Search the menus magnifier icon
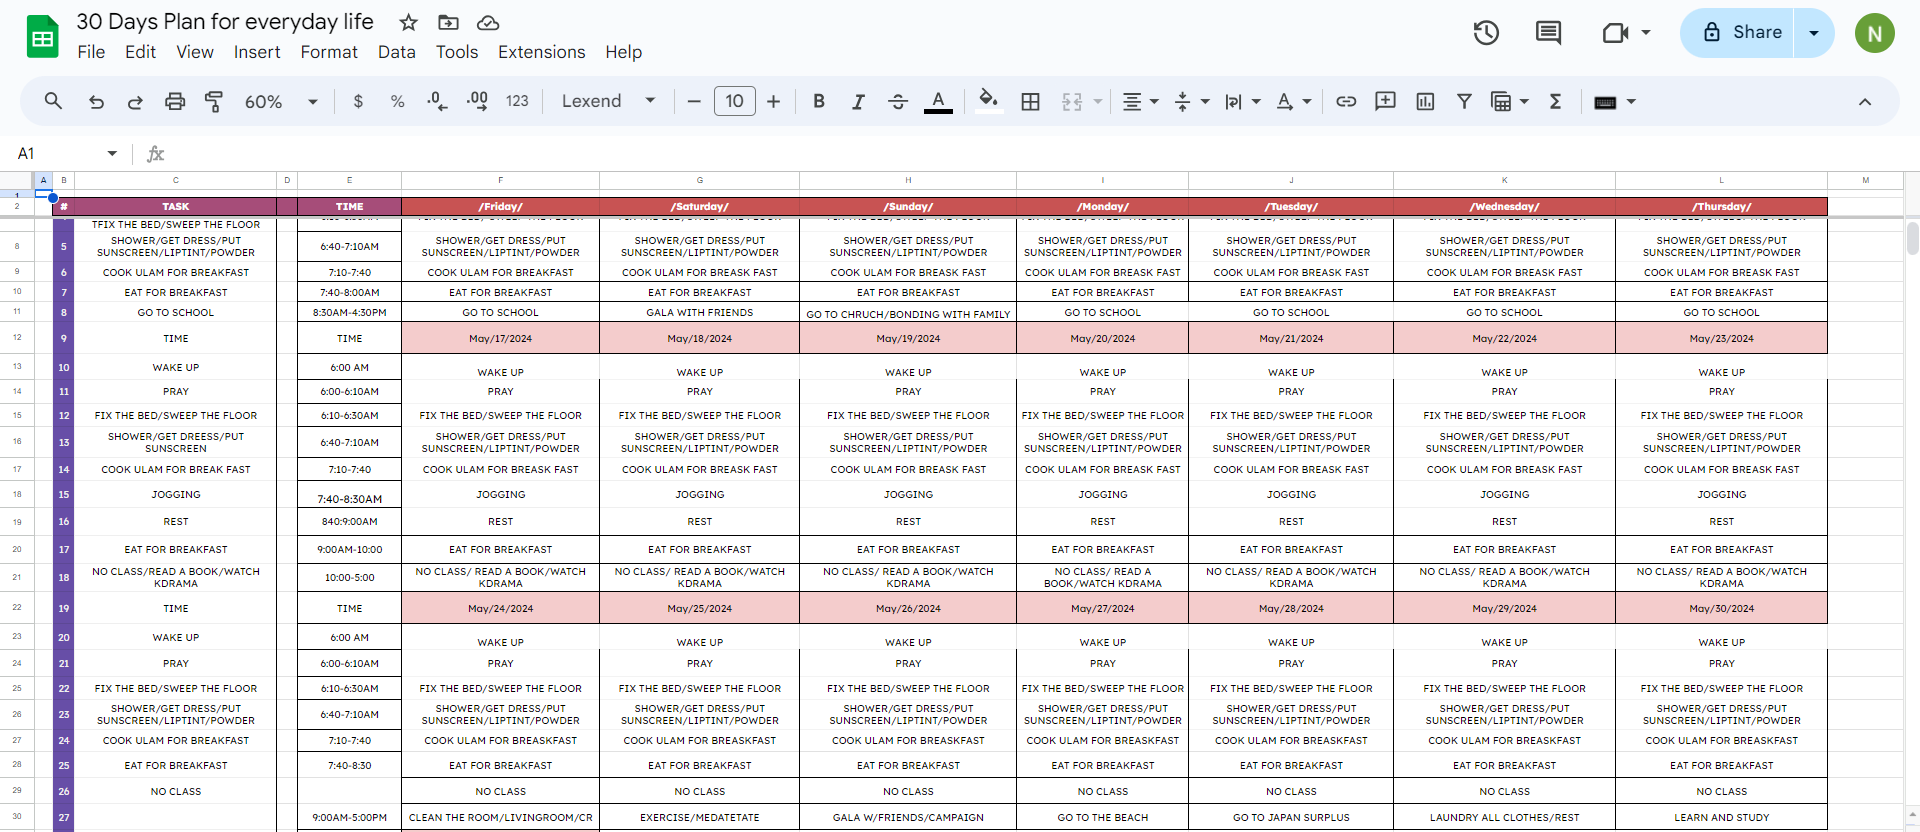Image resolution: width=1920 pixels, height=832 pixels. pyautogui.click(x=53, y=101)
